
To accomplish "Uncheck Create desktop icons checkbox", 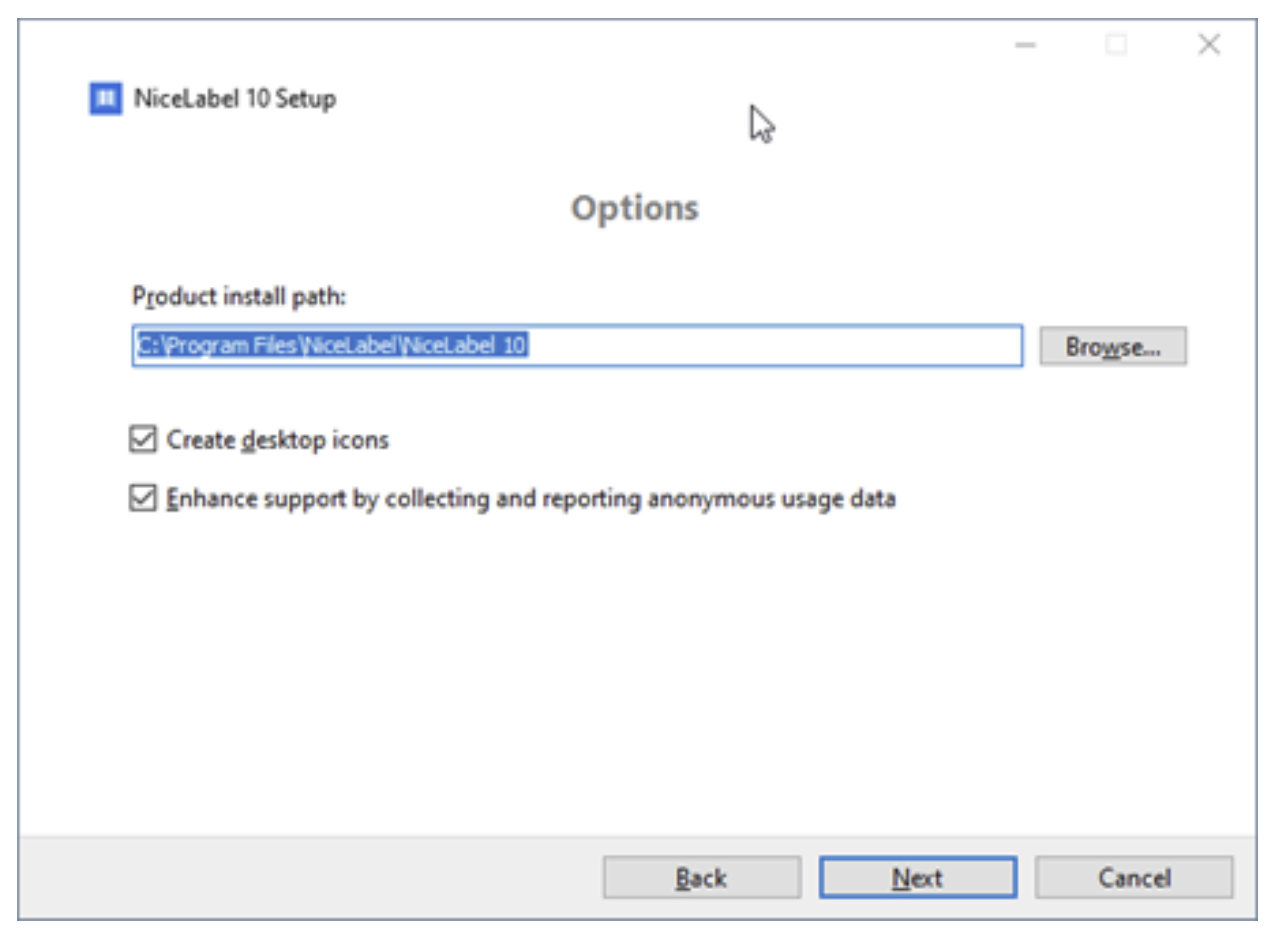I will (143, 439).
